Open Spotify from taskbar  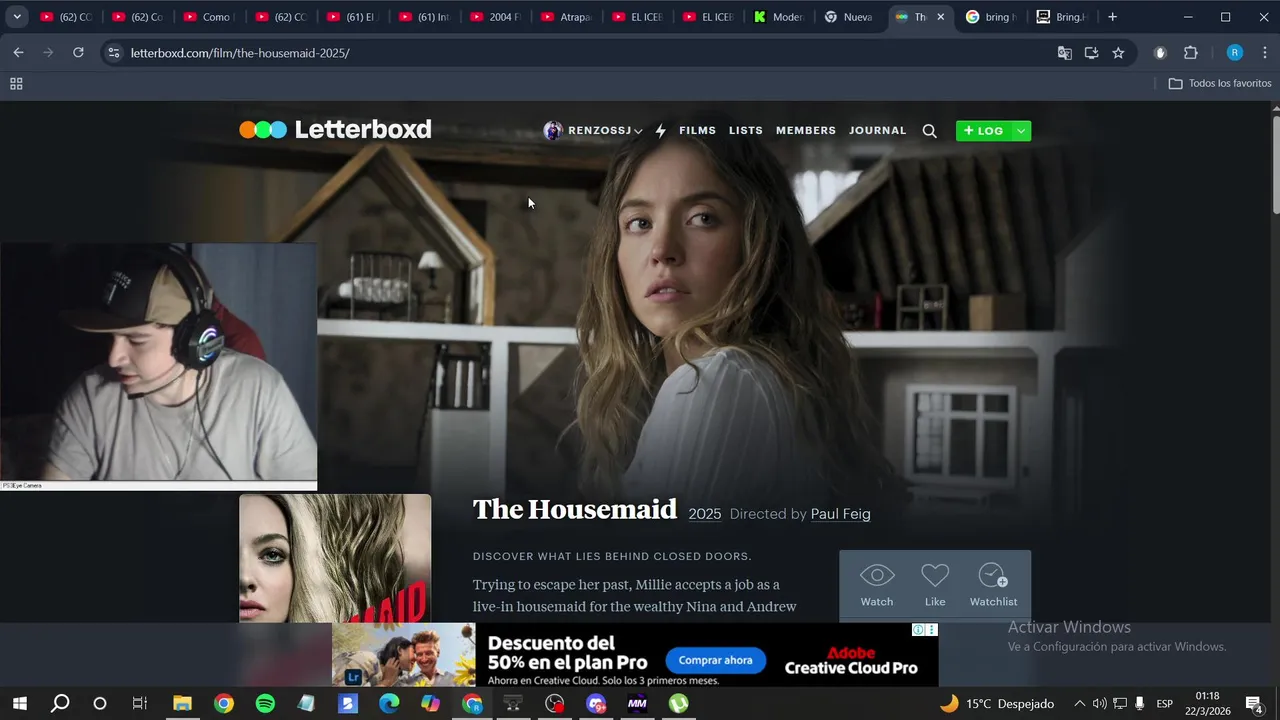[x=265, y=703]
